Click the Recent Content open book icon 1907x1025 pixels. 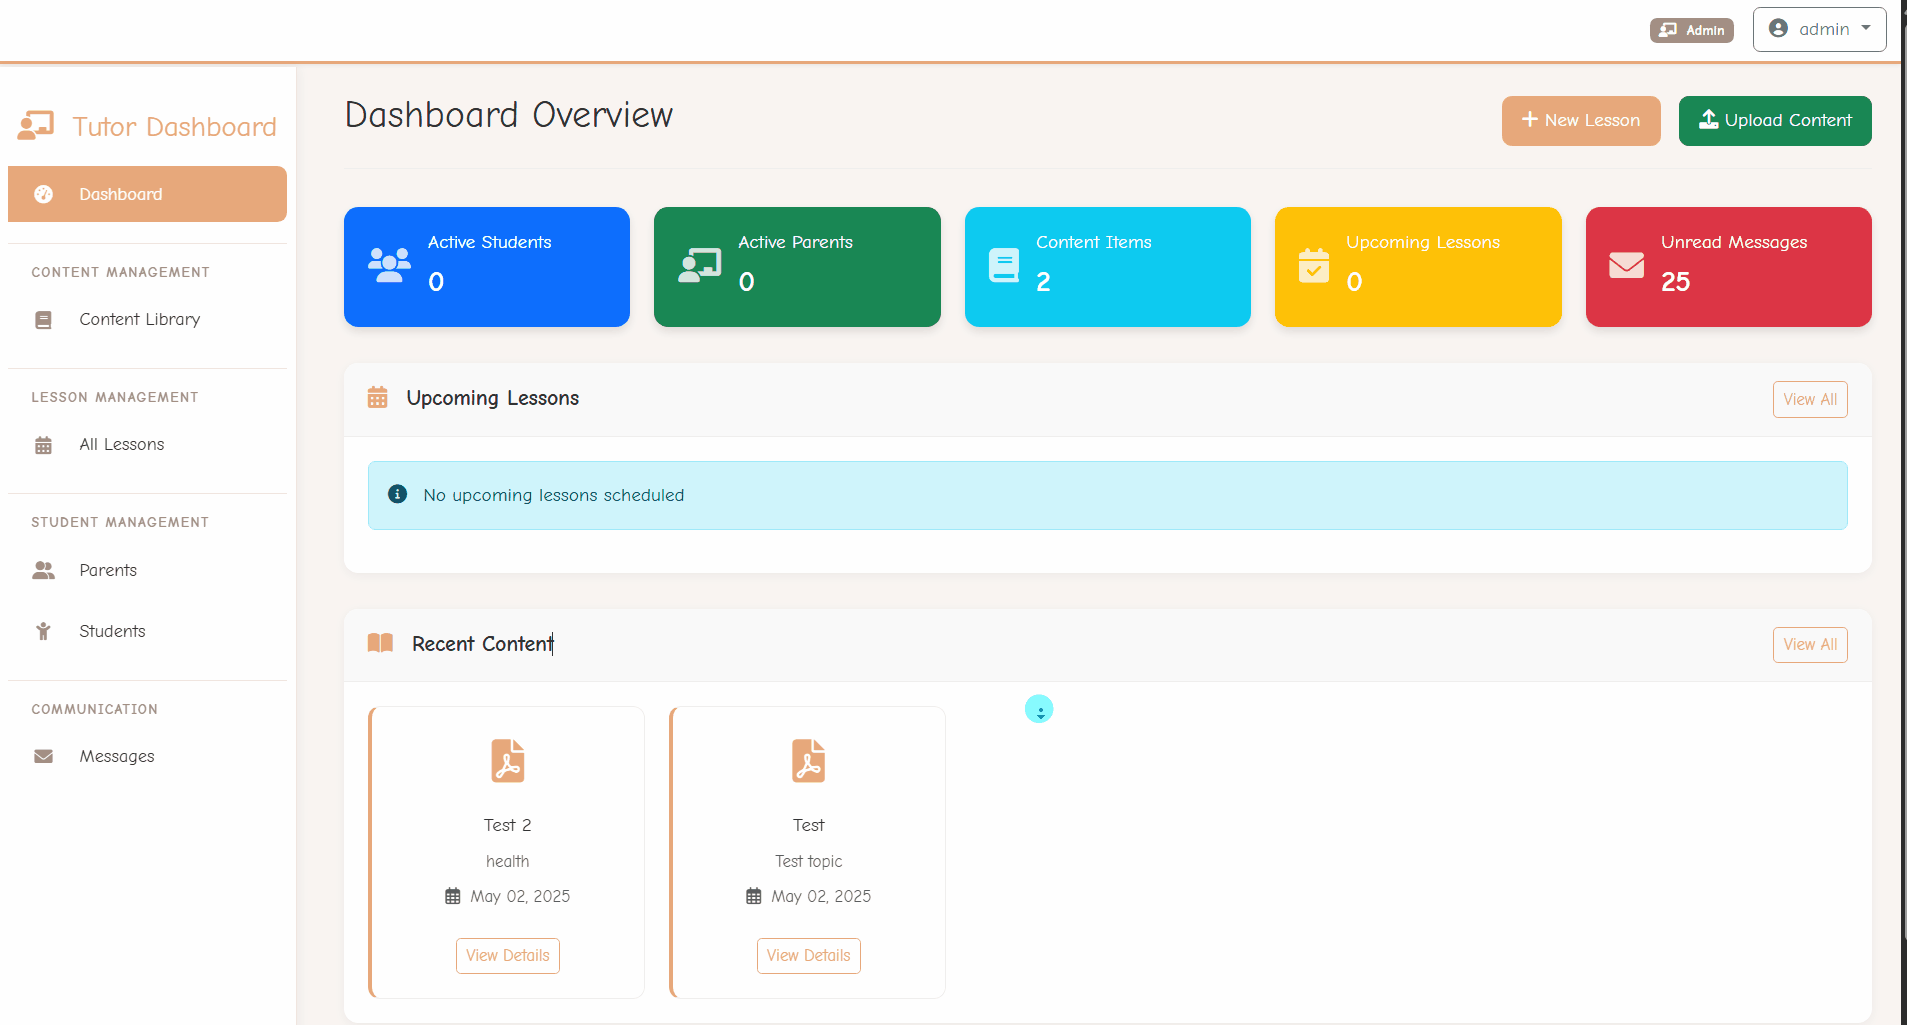point(380,643)
